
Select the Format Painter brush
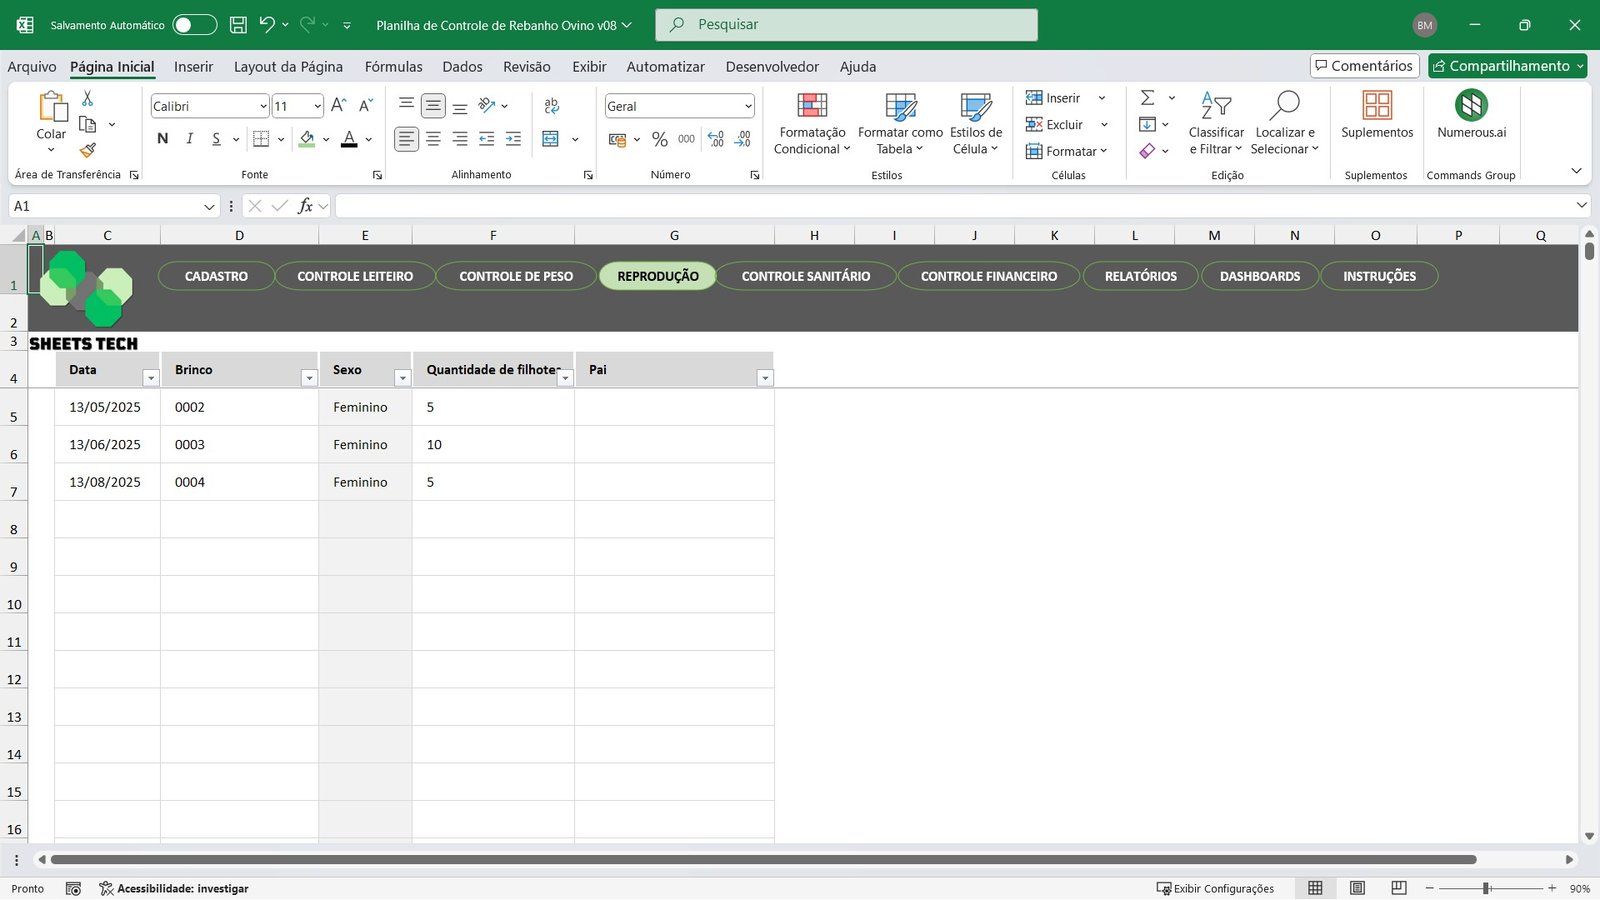(88, 150)
